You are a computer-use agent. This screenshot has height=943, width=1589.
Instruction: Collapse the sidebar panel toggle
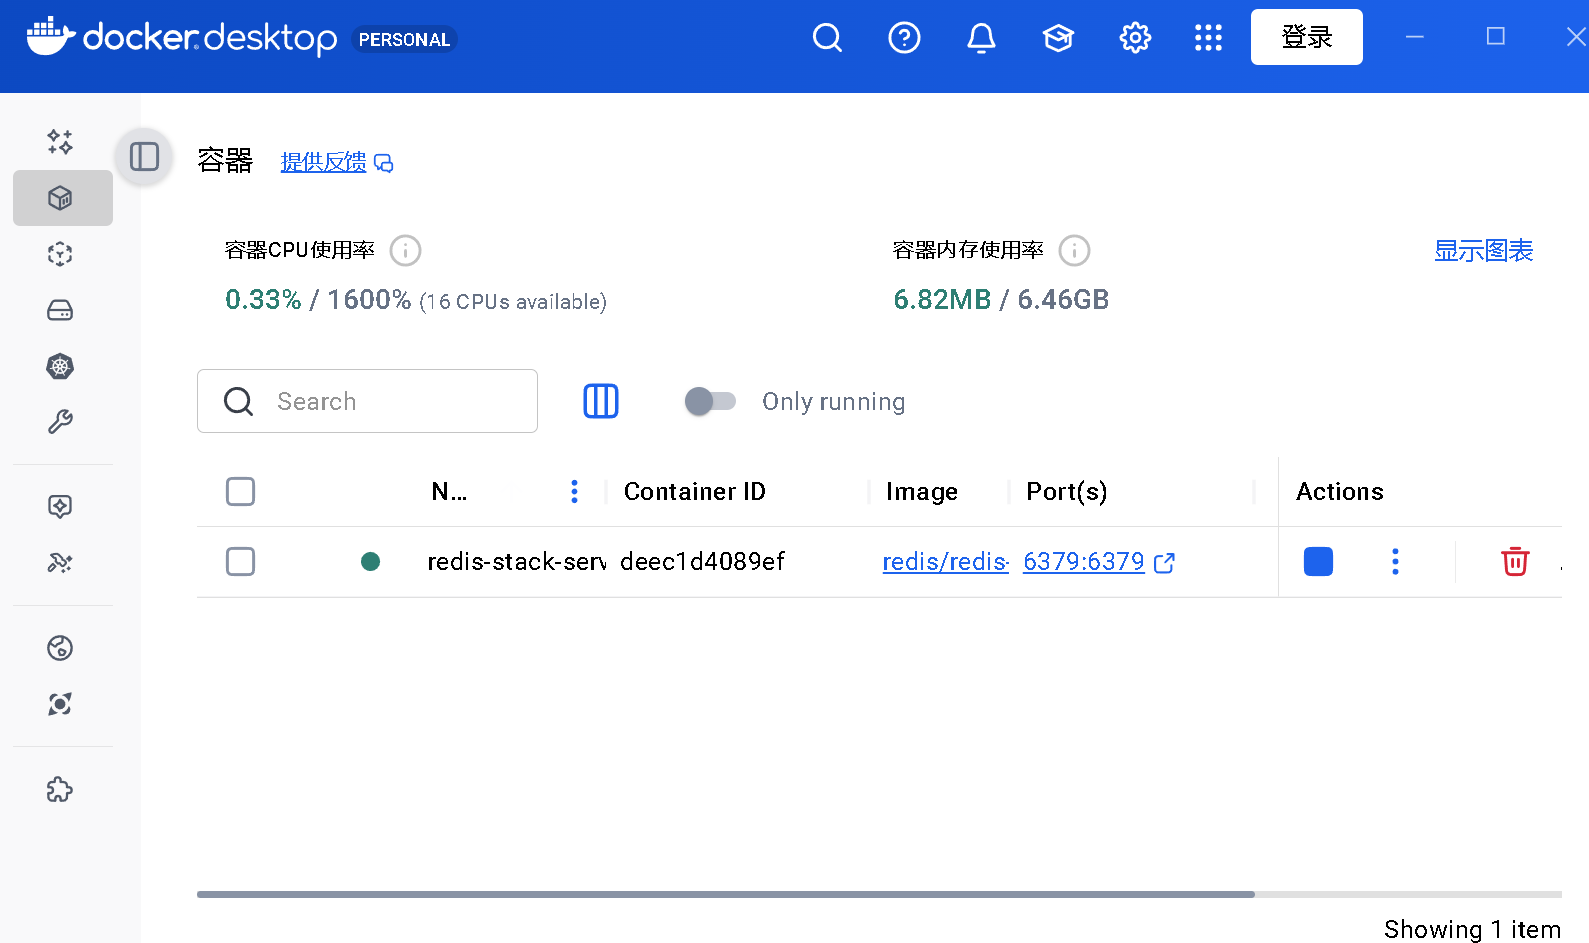coord(144,157)
